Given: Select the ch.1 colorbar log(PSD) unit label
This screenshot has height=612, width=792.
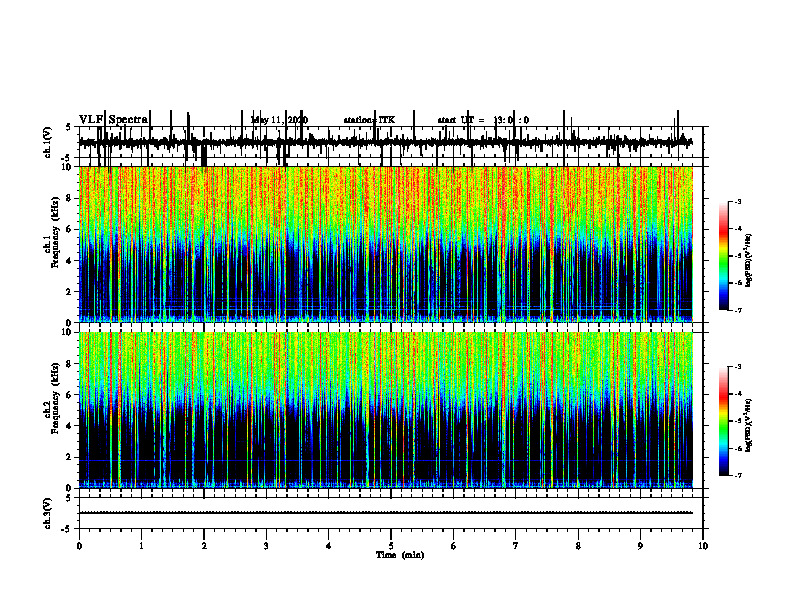Looking at the screenshot, I should 748,260.
